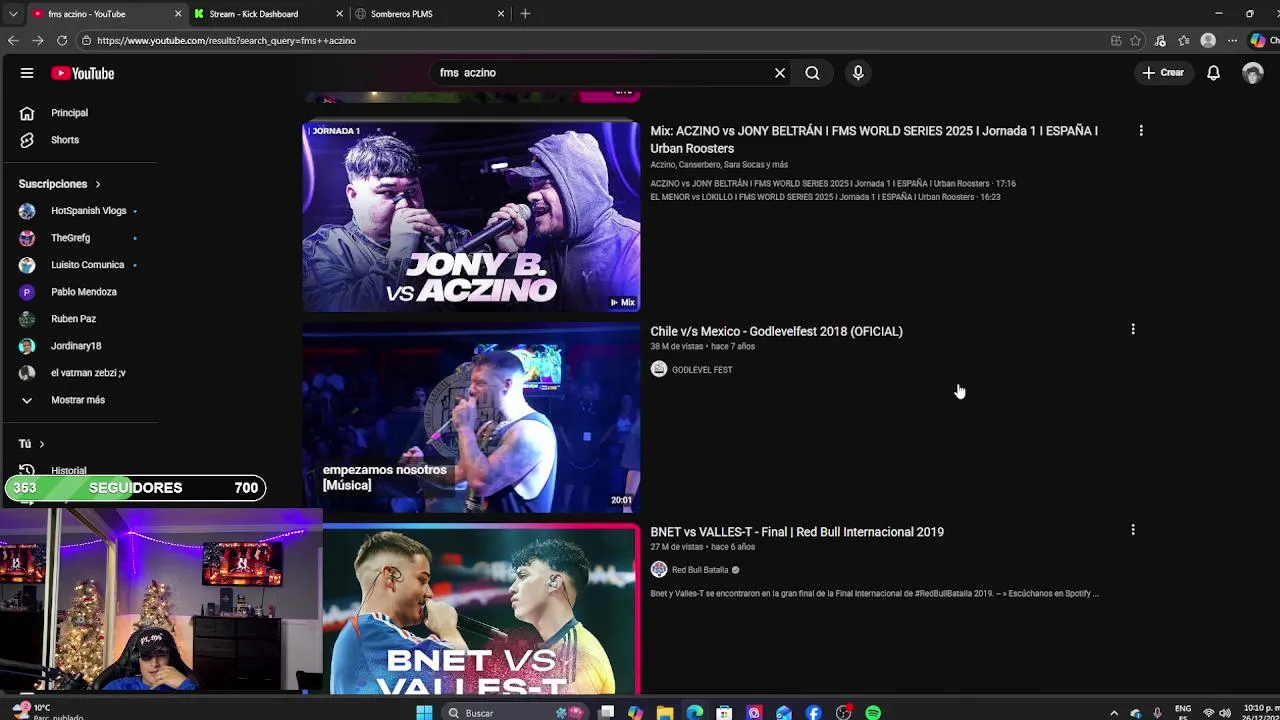
Task: Open TheGrefg subscription
Action: coord(71,238)
